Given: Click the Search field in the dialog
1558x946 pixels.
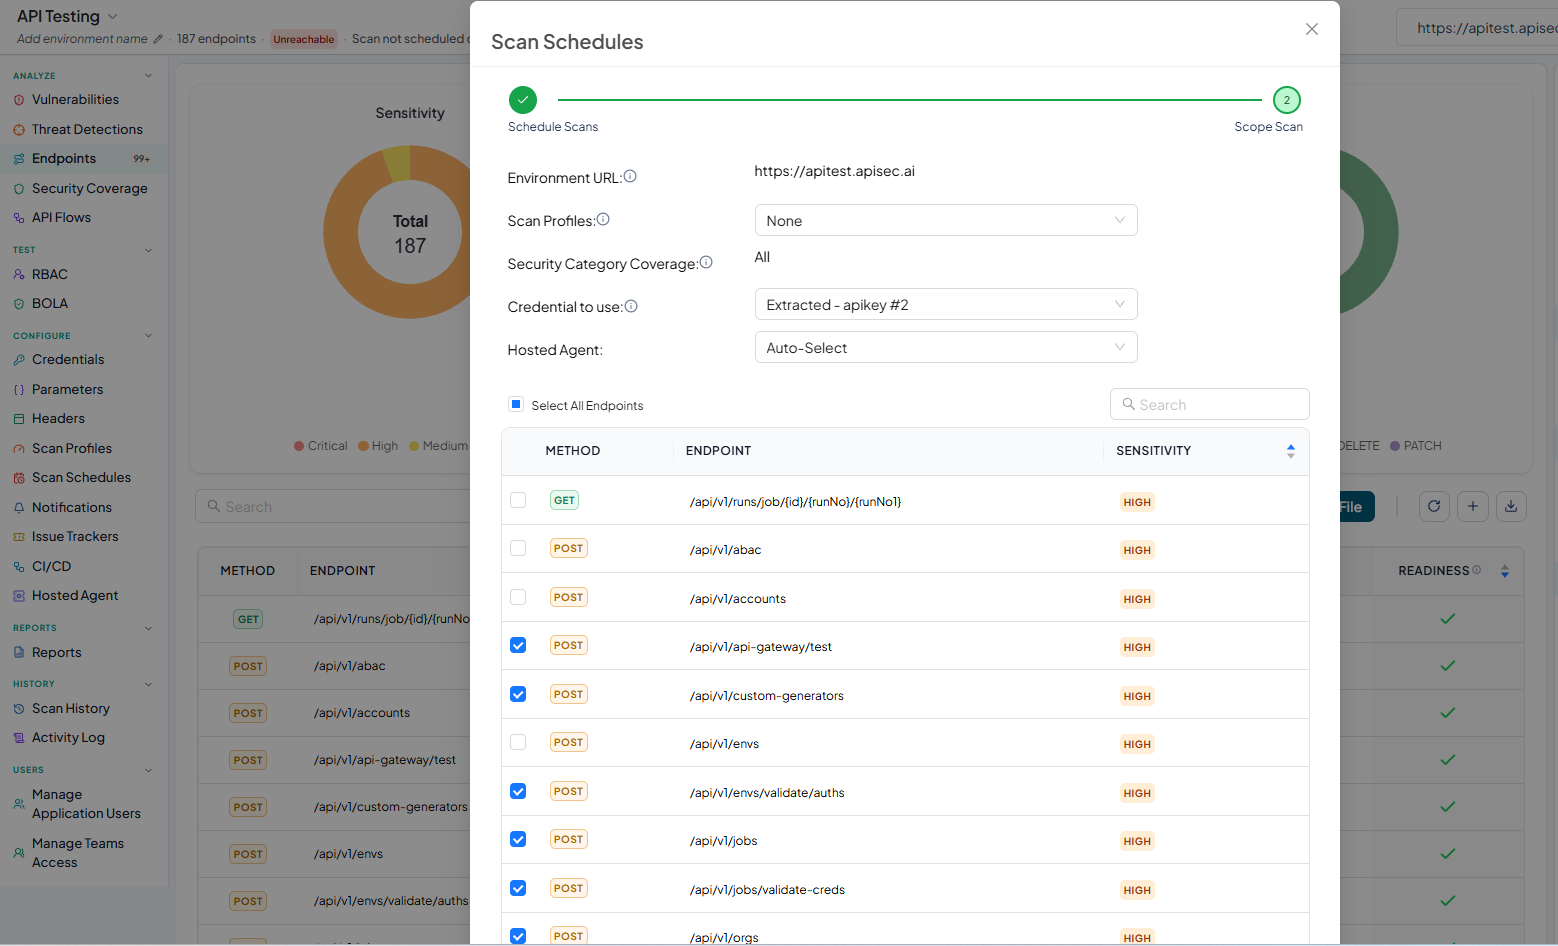Looking at the screenshot, I should click(x=1210, y=404).
